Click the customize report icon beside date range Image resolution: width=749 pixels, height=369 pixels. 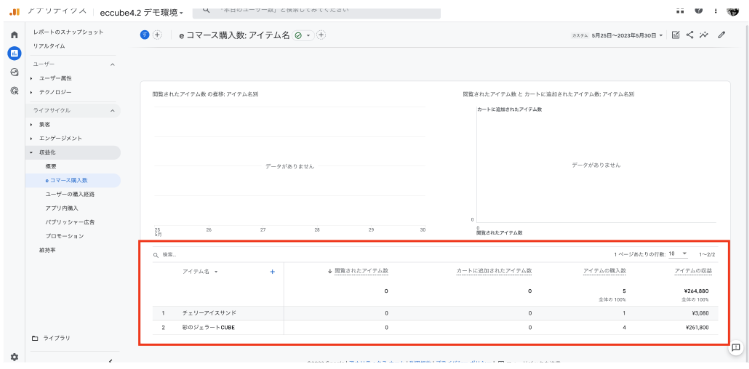pos(675,35)
